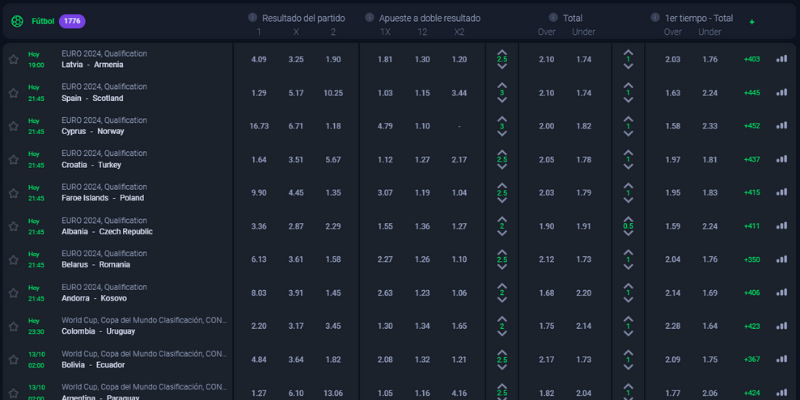
Task: Bet on Kosovo win at 1.45
Action: (x=333, y=293)
